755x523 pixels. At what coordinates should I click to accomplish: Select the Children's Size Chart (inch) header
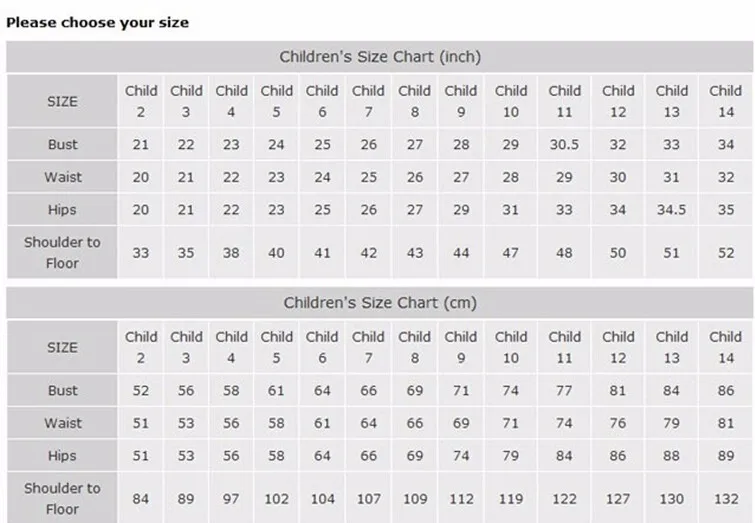(x=380, y=57)
